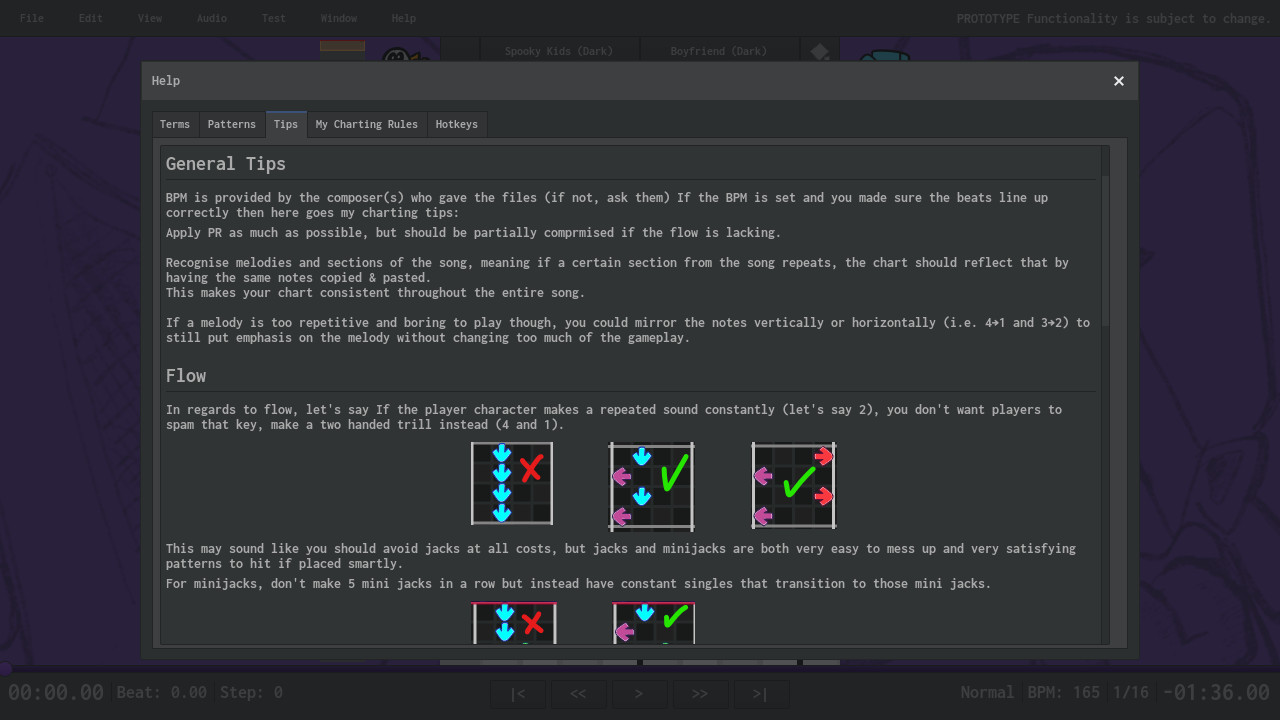
Task: Click the rewind button
Action: pos(578,694)
